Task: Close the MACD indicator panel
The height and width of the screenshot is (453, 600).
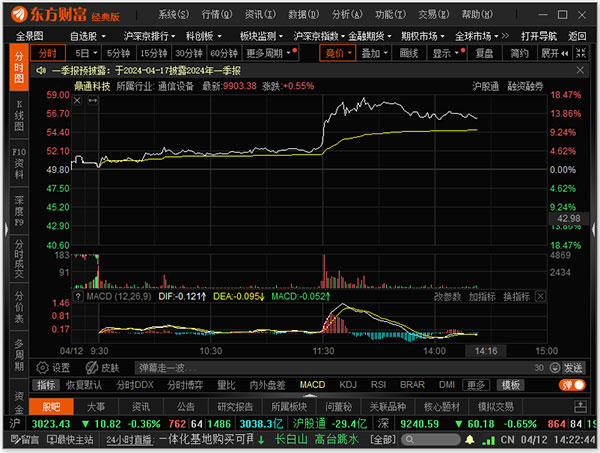Action: pyautogui.click(x=540, y=296)
